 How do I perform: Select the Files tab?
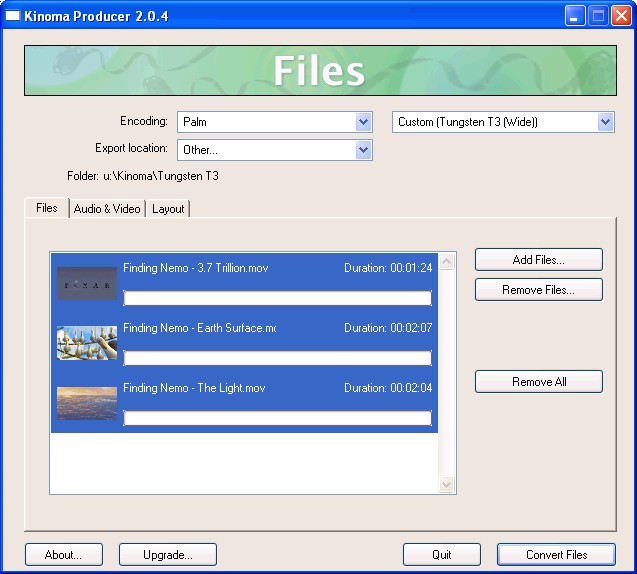pyautogui.click(x=47, y=208)
